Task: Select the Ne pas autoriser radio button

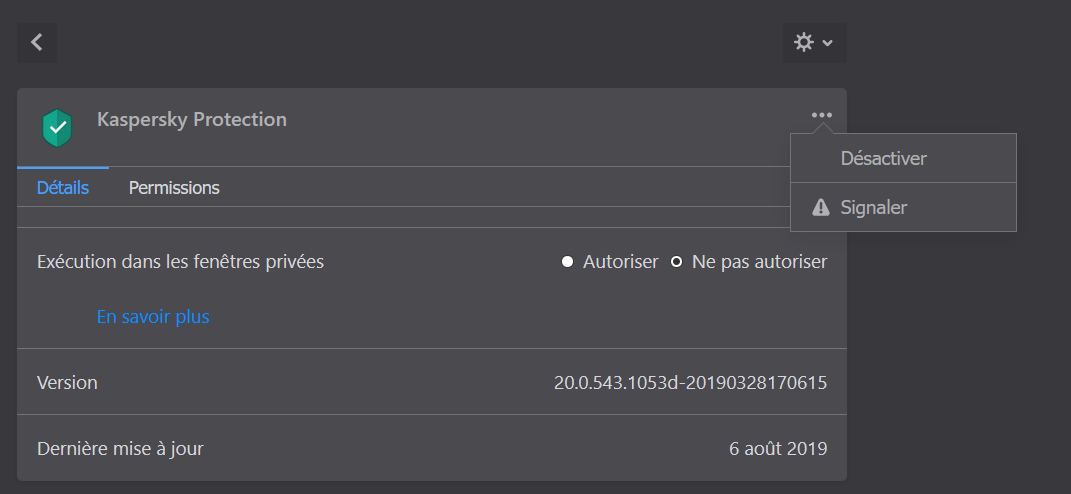Action: pos(676,262)
